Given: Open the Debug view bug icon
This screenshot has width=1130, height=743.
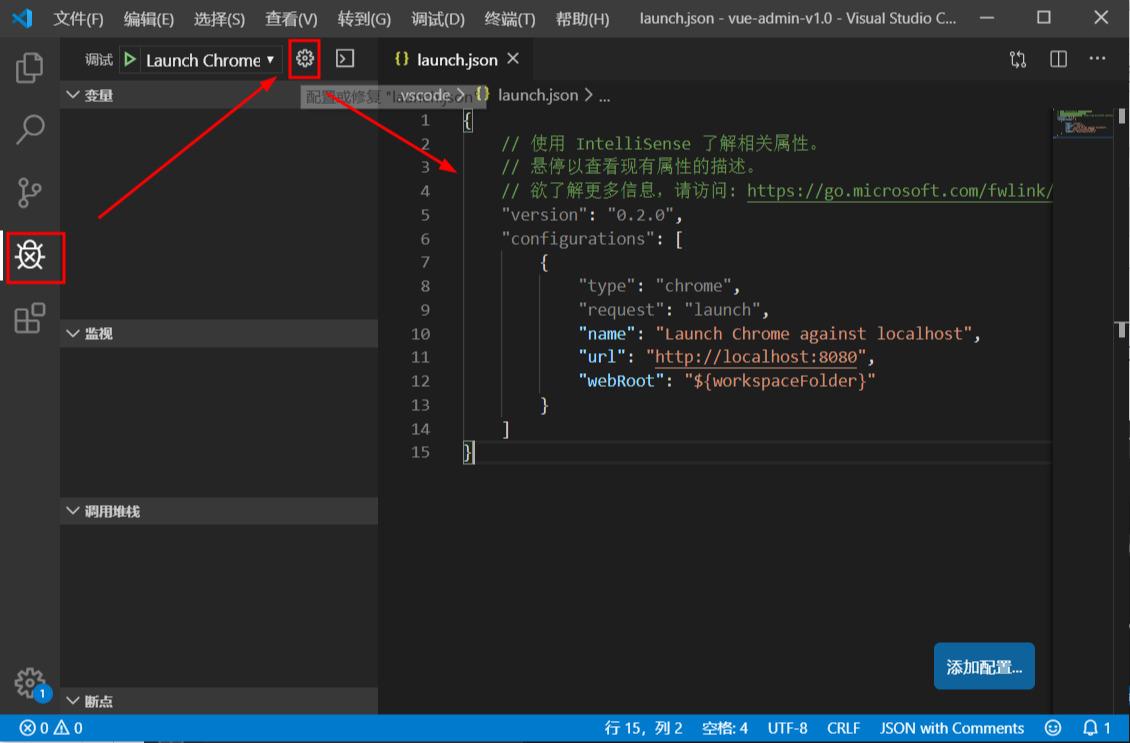Looking at the screenshot, I should click(x=30, y=255).
